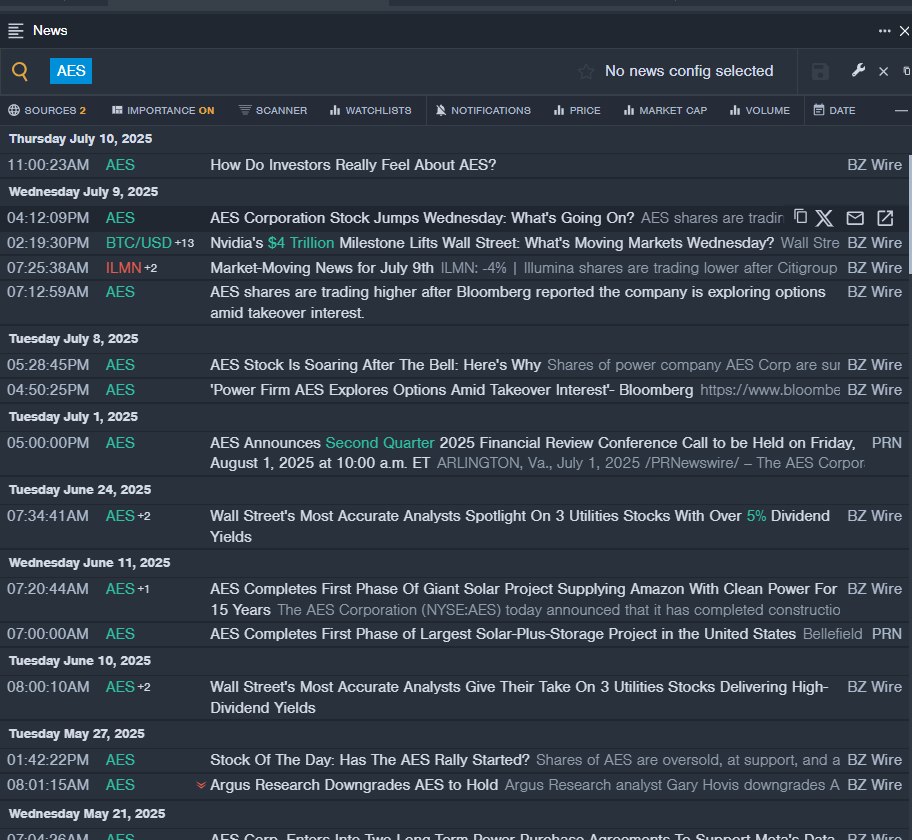This screenshot has height=840, width=912.
Task: Open the Sources 2 filter dropdown
Action: tap(47, 111)
